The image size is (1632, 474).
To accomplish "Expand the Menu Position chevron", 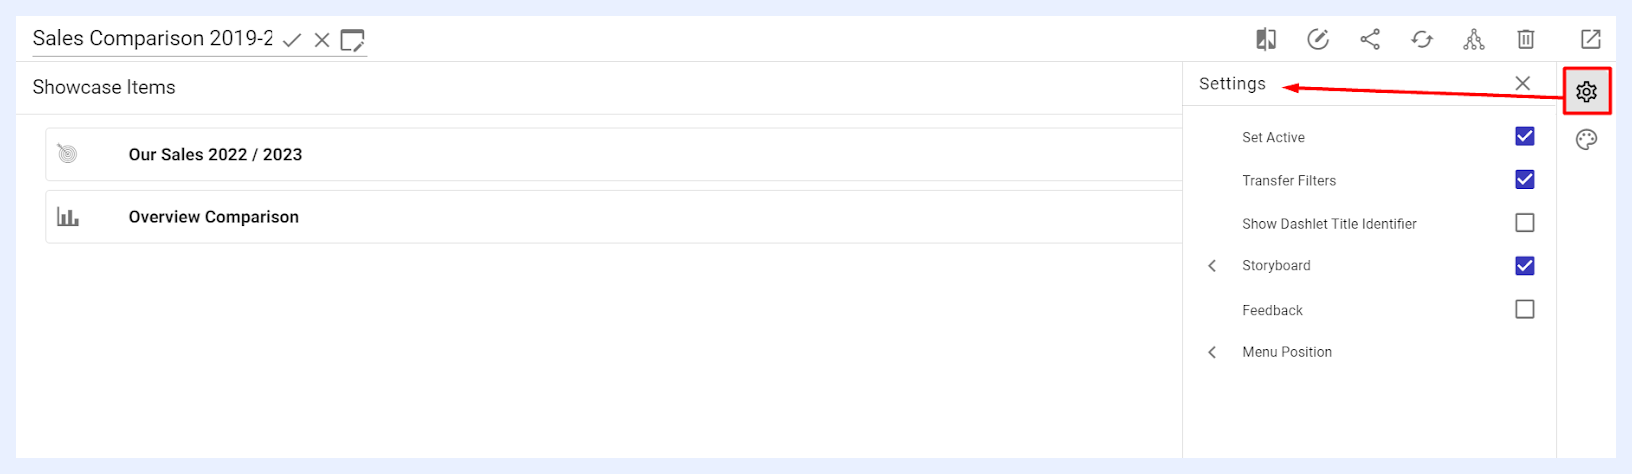I will click(x=1212, y=352).
